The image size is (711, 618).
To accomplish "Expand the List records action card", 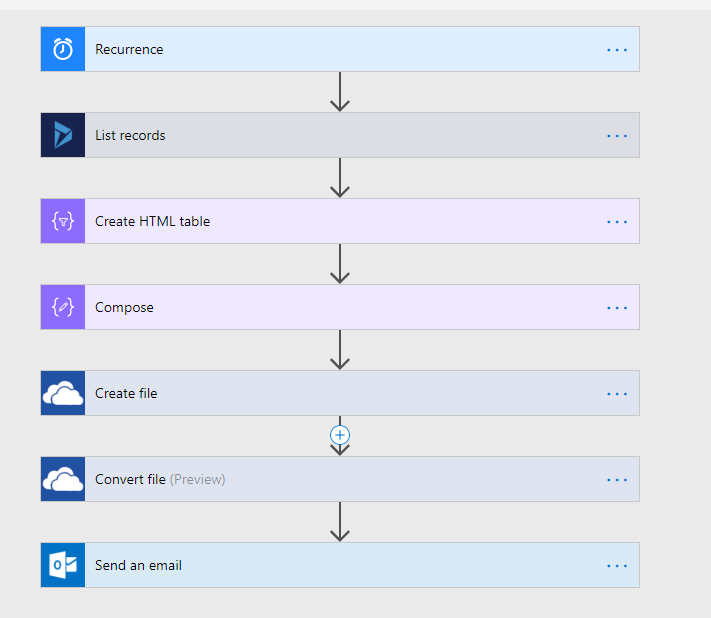I will [340, 135].
